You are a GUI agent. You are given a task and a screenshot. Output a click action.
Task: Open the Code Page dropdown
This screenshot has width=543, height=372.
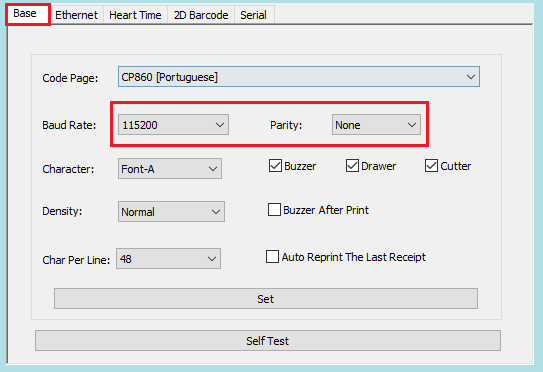click(299, 77)
